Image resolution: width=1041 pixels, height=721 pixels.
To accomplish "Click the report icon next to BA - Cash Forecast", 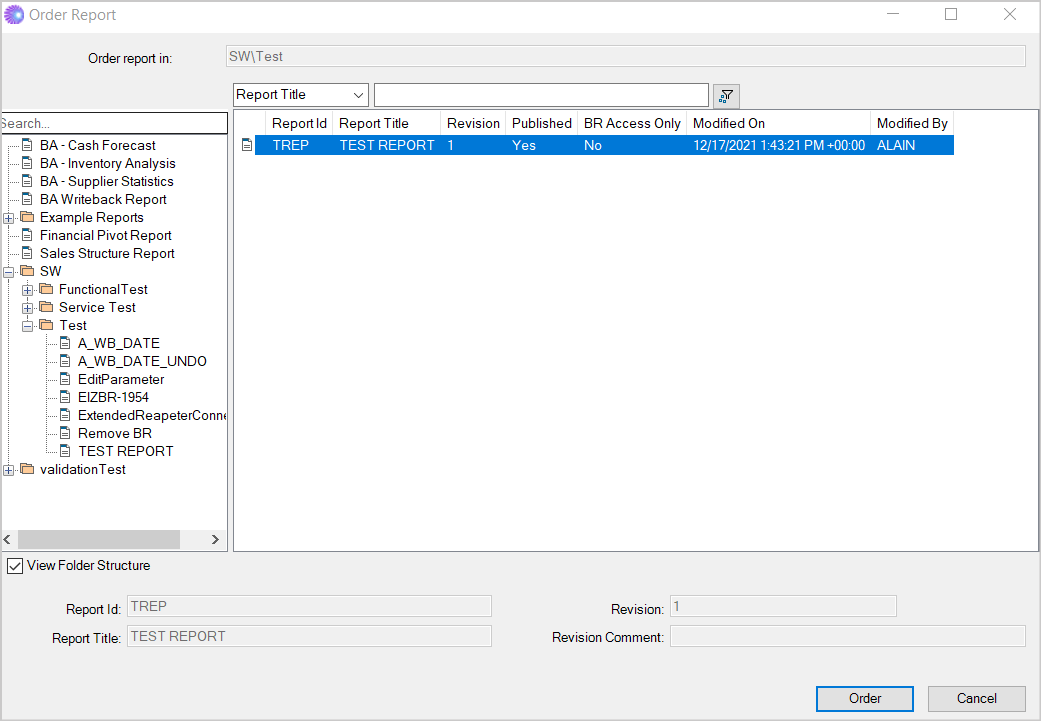I will [27, 146].
